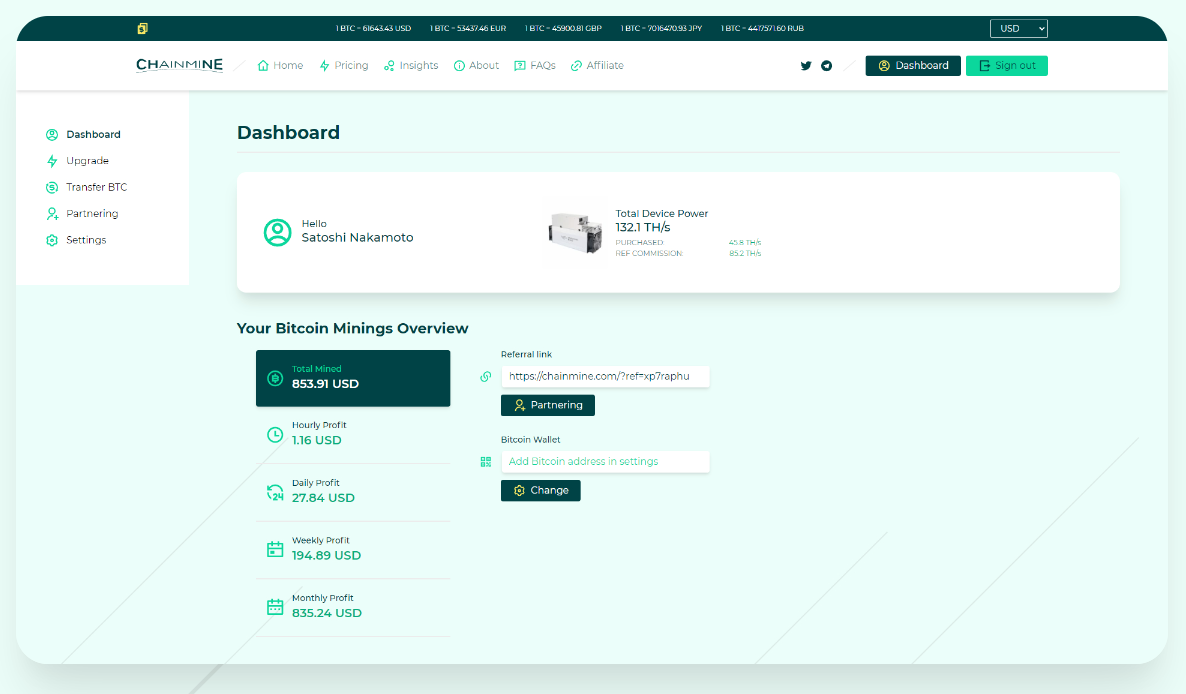Open Transfer BTC in the sidebar
Screen dimensions: 1186x694
[x=86, y=187]
